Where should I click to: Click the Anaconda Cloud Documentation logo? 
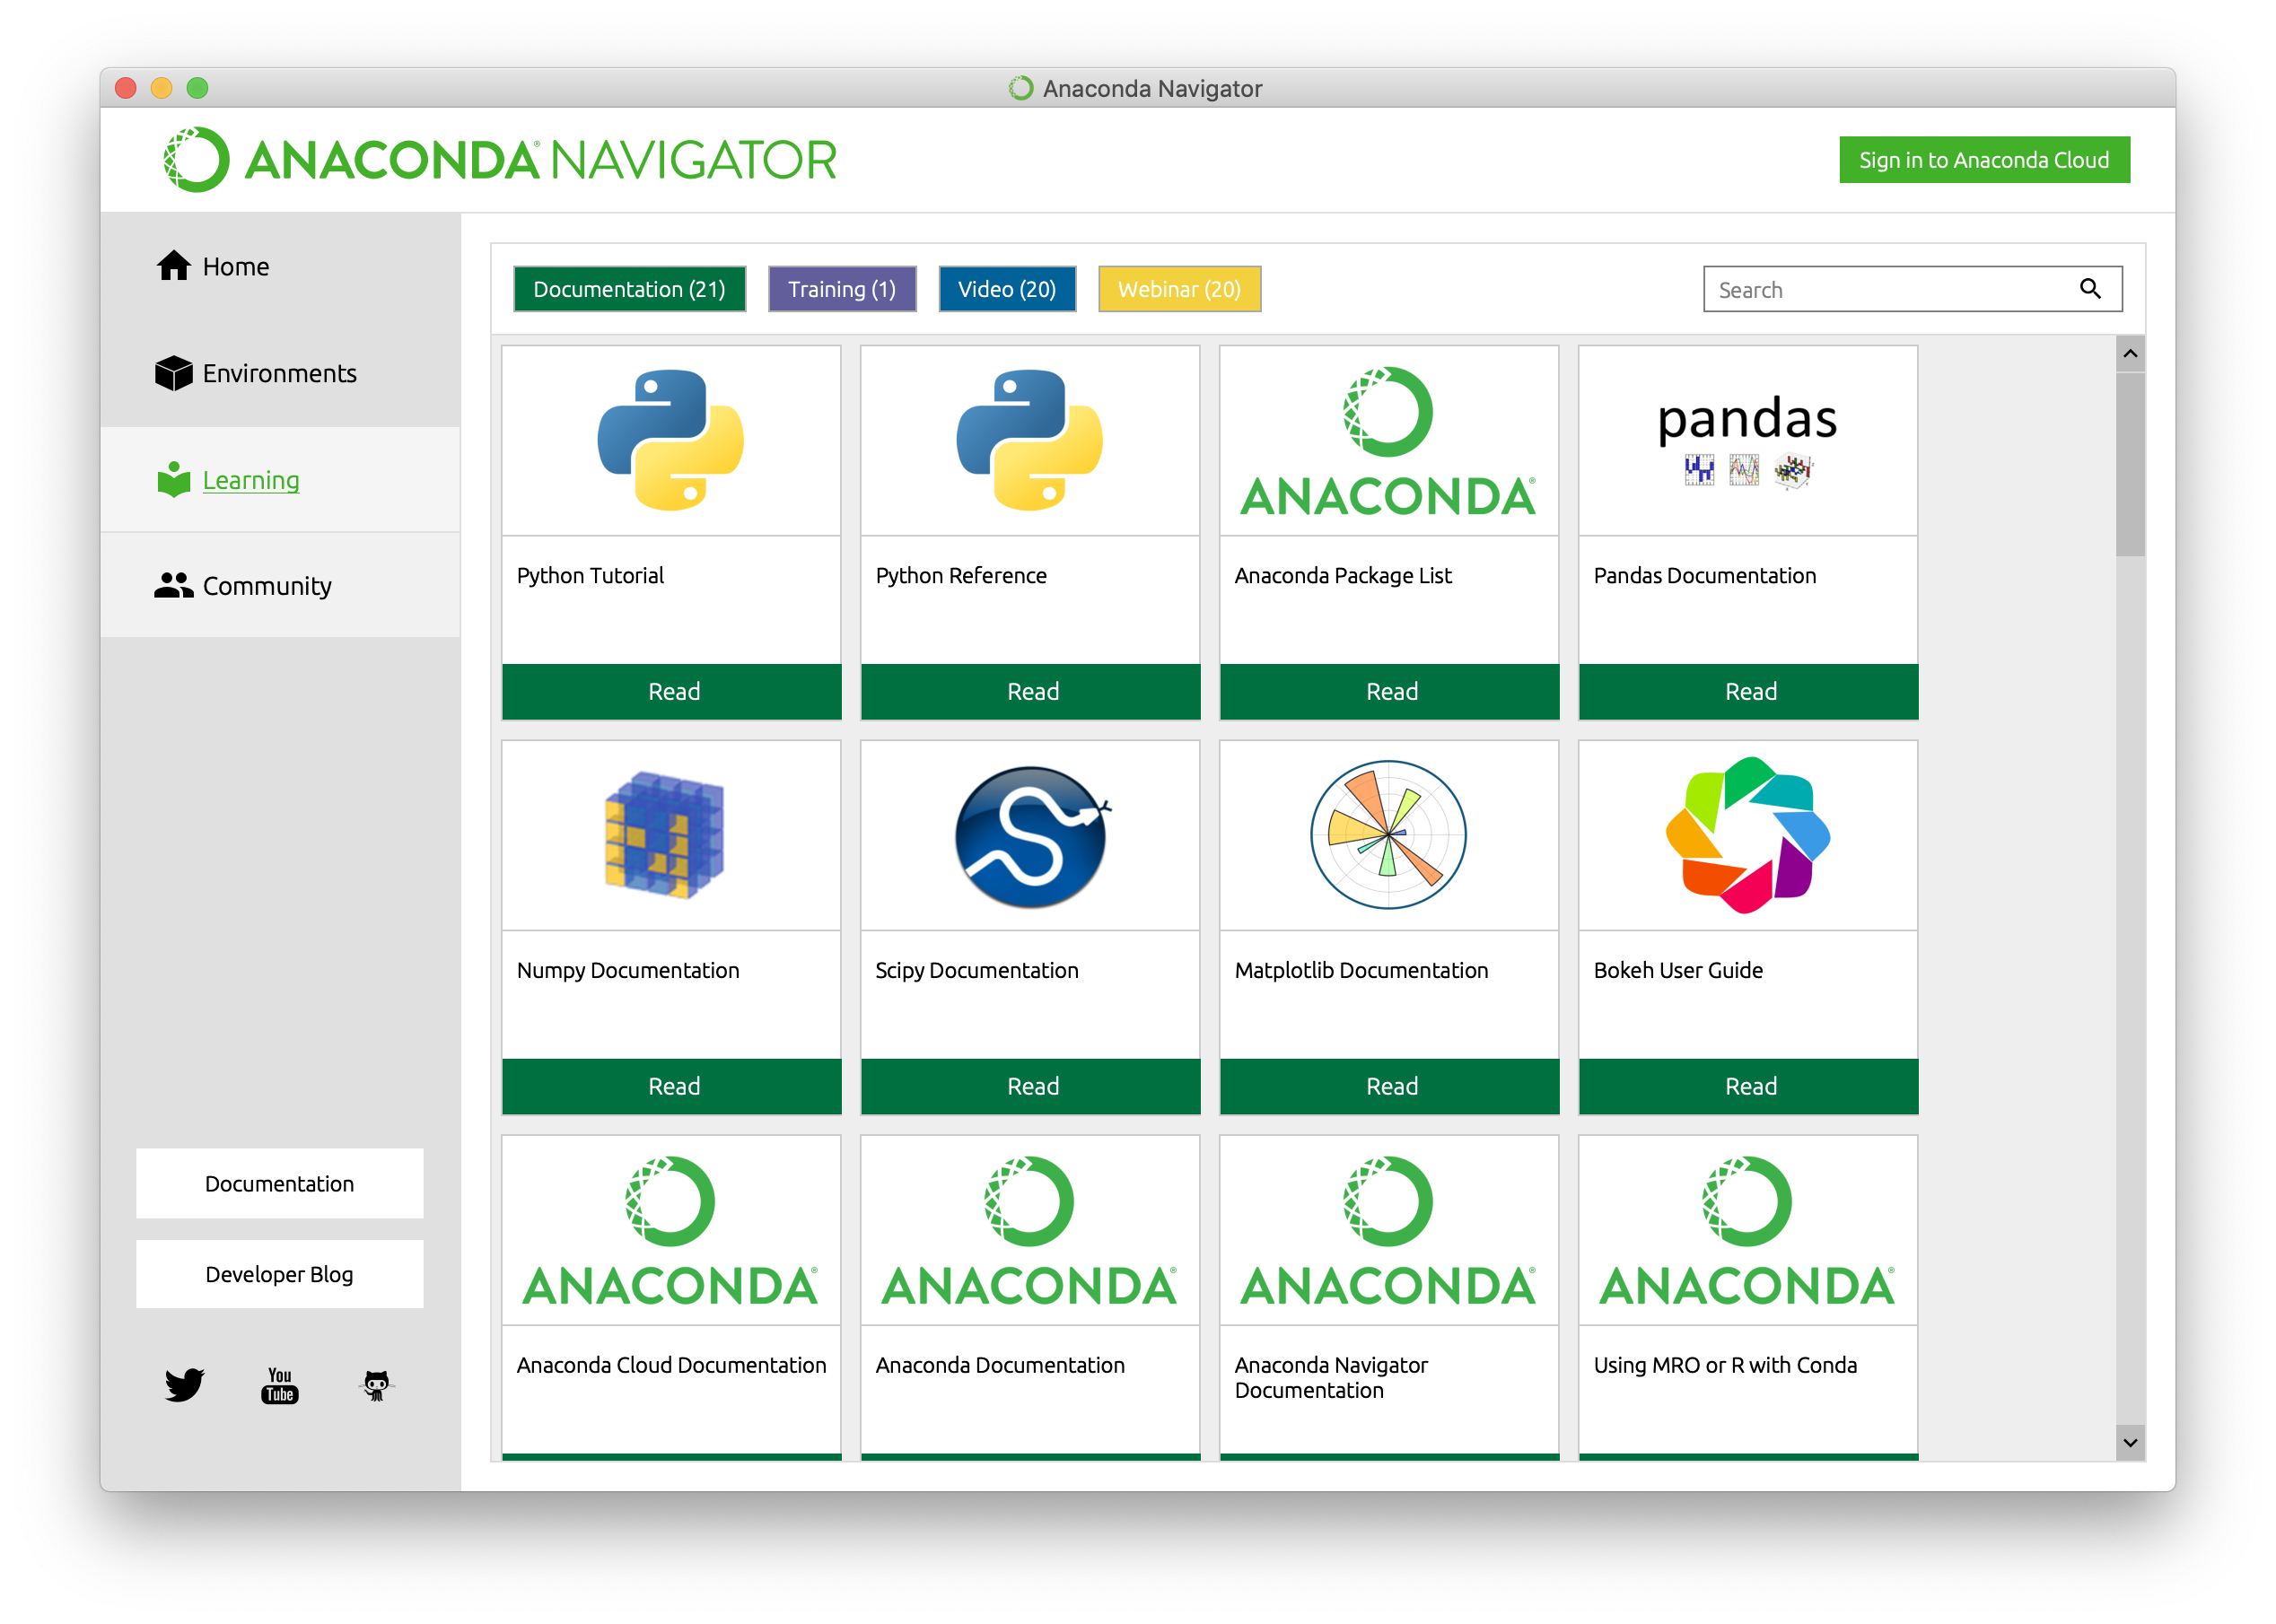point(670,1231)
